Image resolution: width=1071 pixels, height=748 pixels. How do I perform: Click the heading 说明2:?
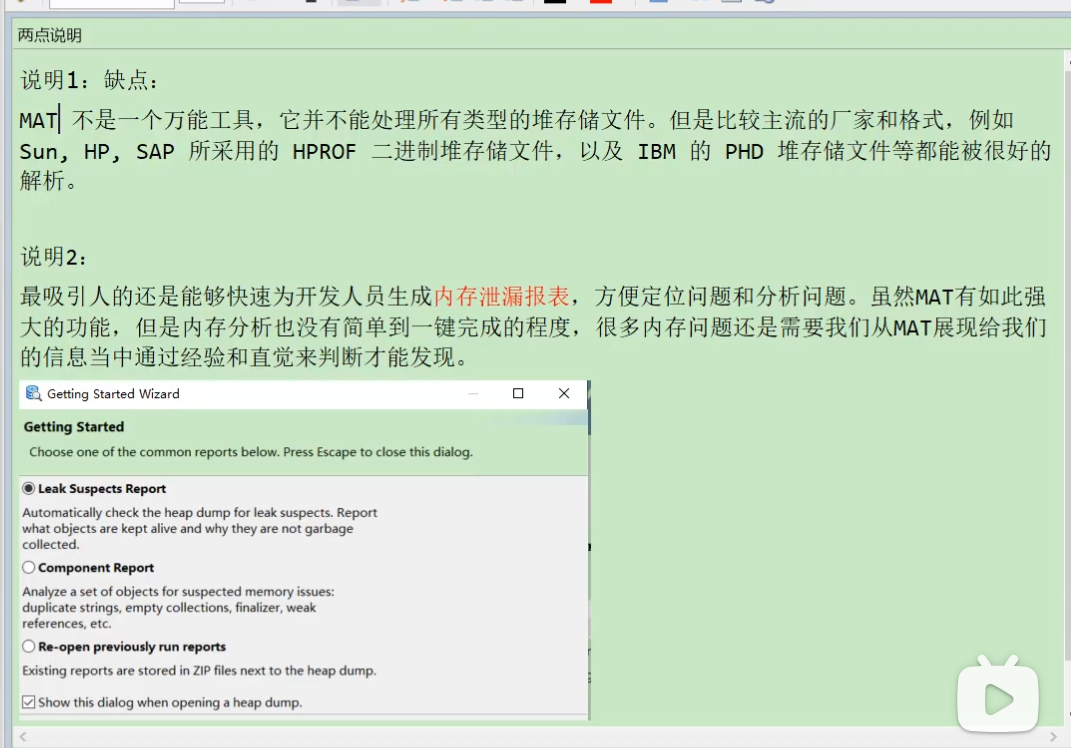53,257
